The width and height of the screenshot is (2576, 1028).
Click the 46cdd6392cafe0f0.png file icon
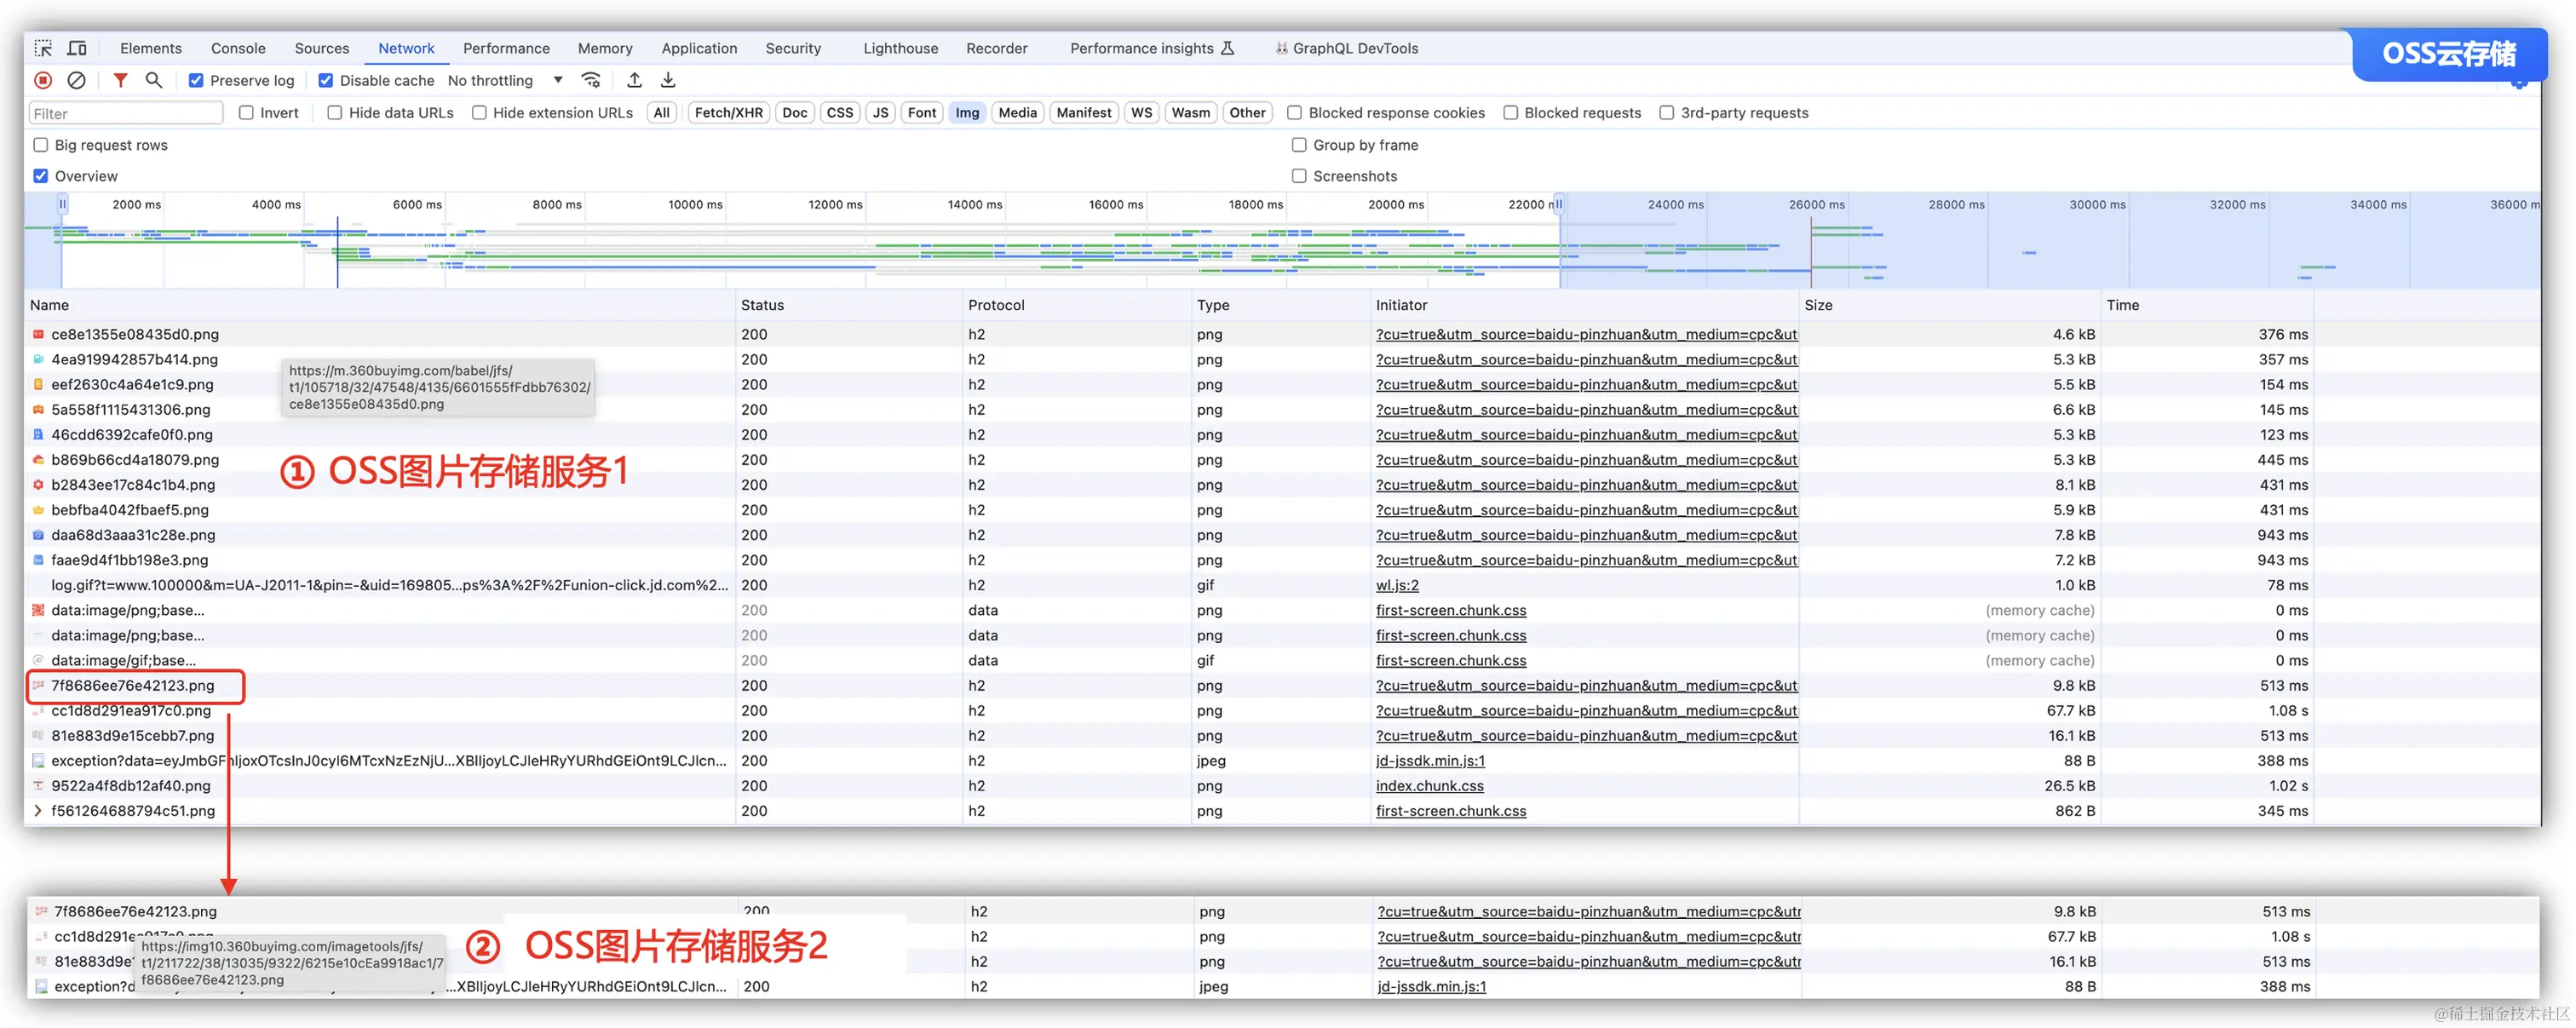[38, 434]
